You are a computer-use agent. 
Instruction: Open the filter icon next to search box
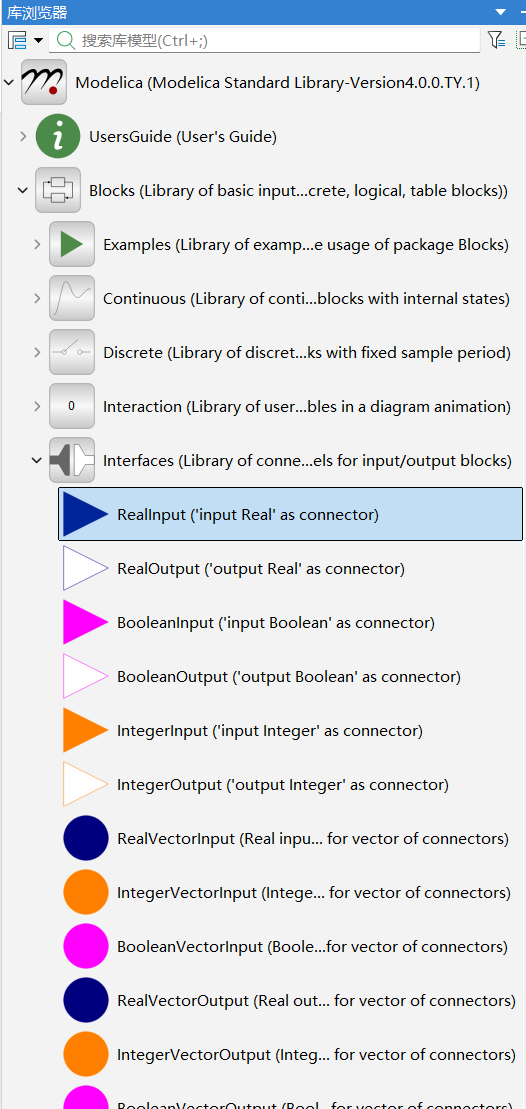click(496, 40)
